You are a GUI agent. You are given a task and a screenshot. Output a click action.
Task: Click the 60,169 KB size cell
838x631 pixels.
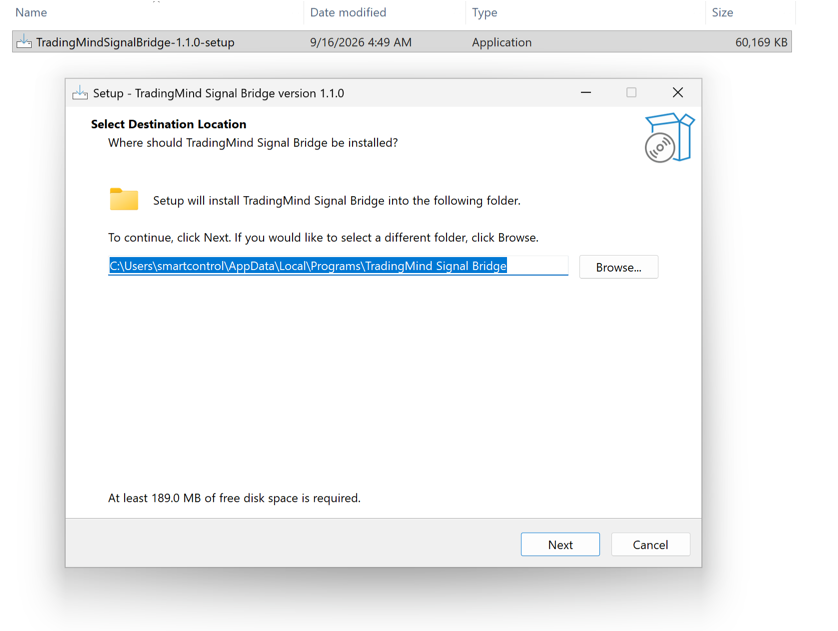pos(761,42)
